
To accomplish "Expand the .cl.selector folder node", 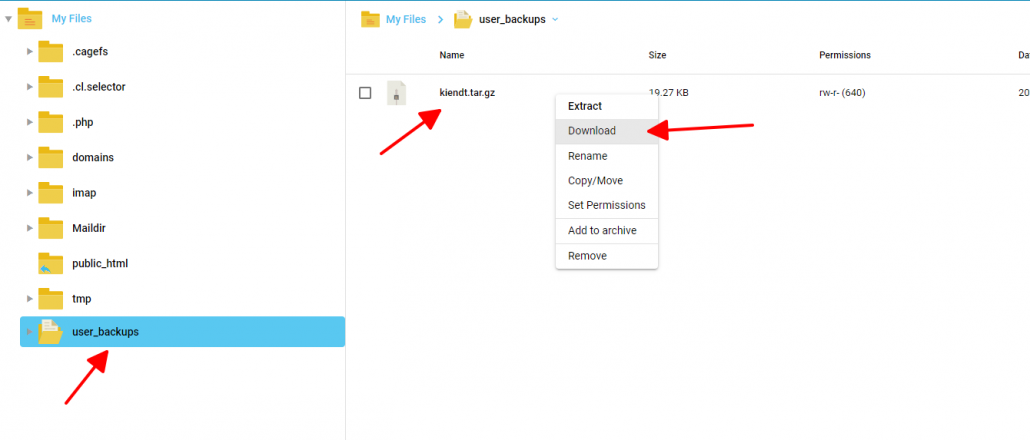I will 29,87.
